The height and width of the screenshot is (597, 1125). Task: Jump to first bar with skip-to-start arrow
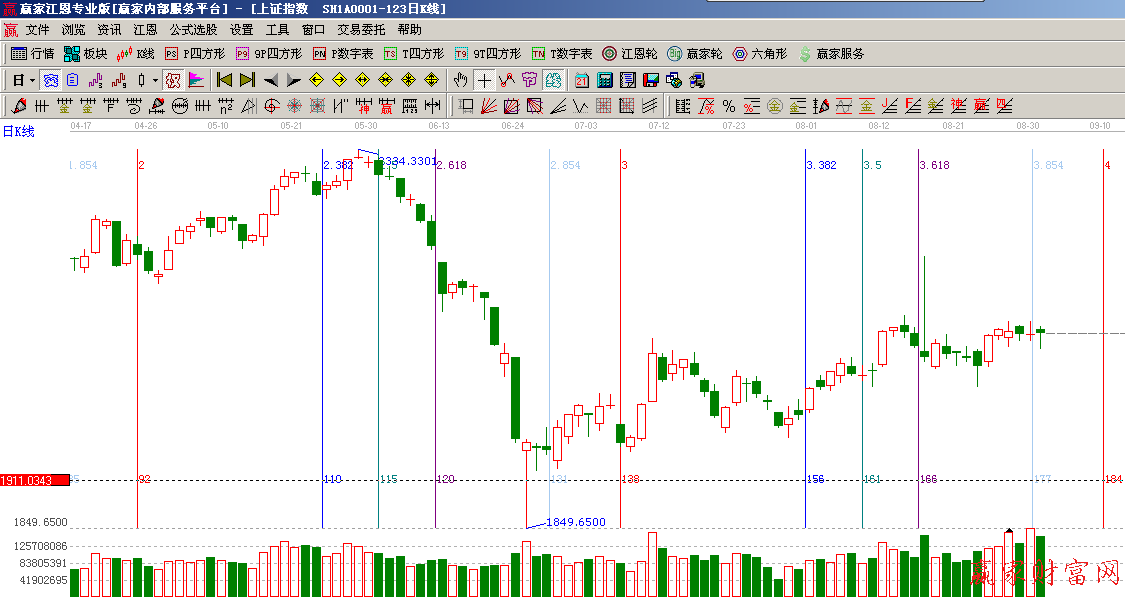(x=224, y=80)
